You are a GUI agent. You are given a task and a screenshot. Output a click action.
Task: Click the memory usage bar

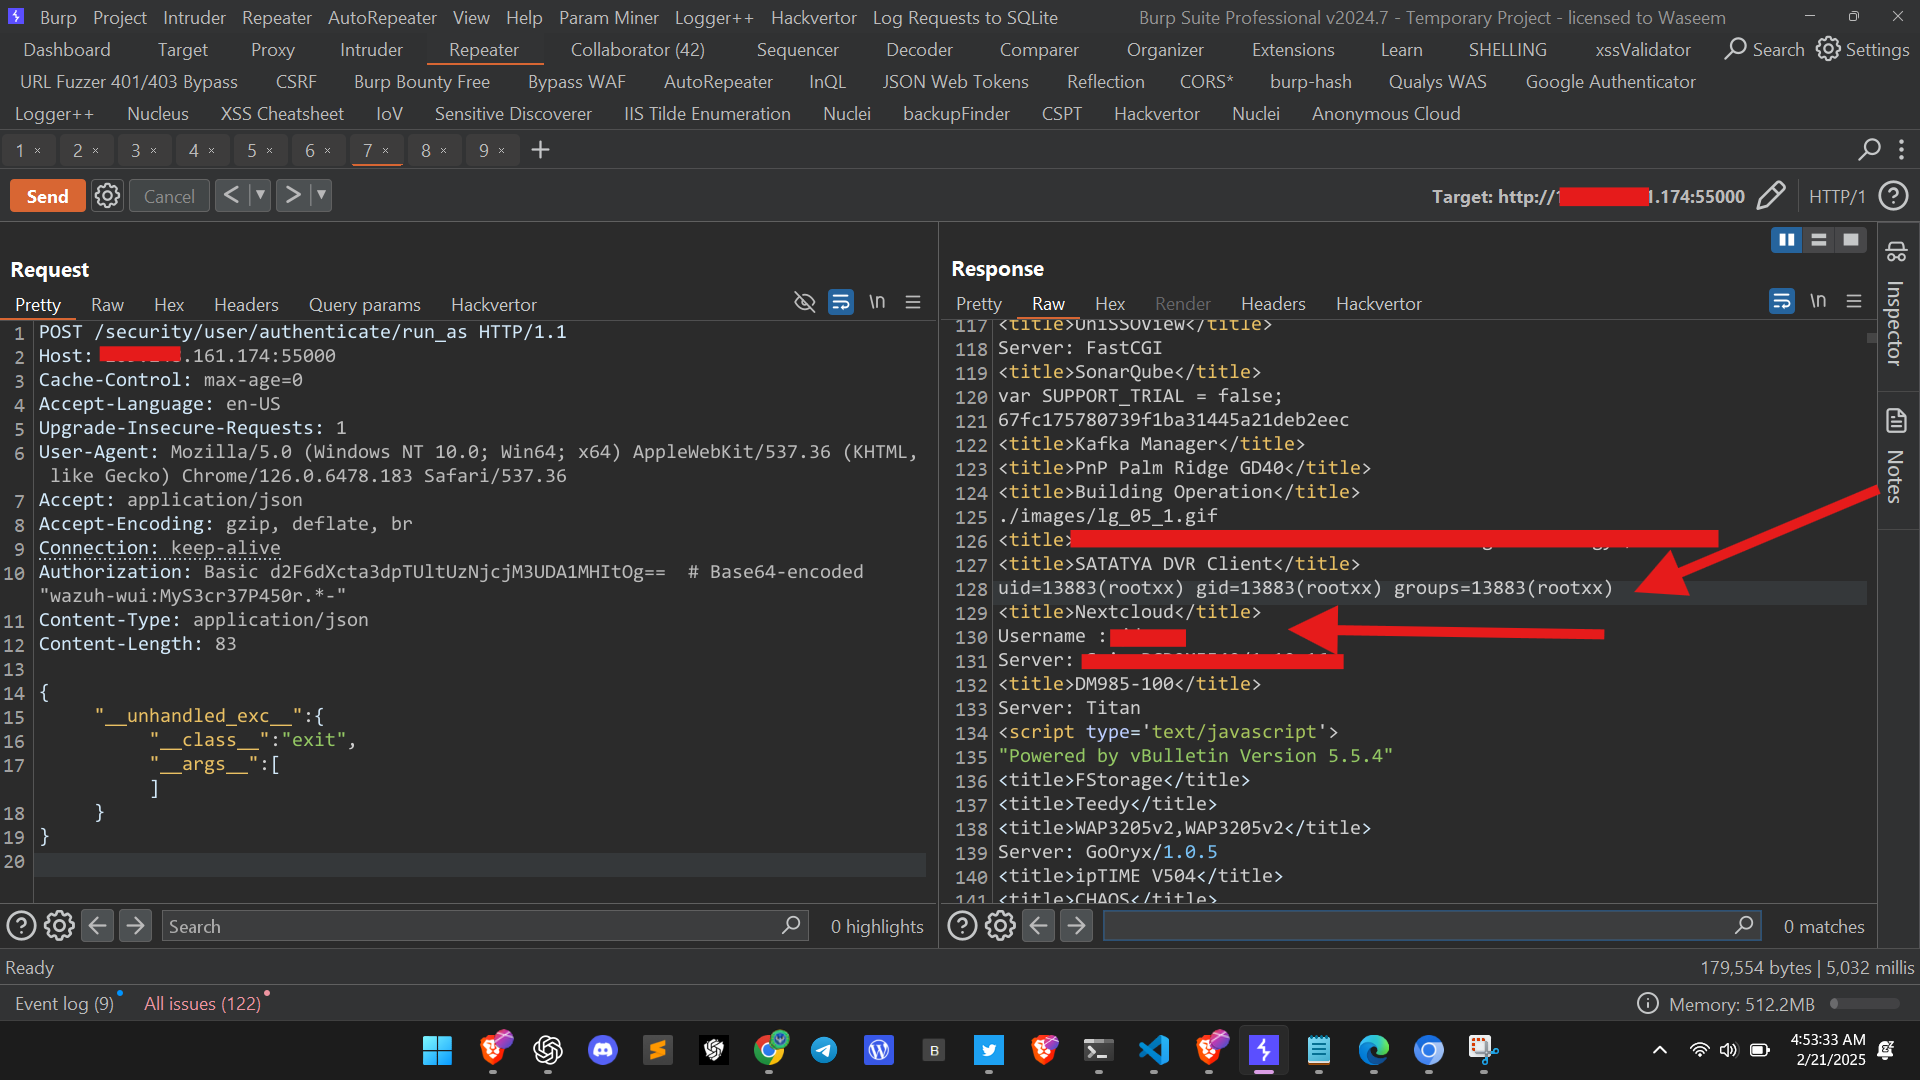(x=1864, y=1003)
